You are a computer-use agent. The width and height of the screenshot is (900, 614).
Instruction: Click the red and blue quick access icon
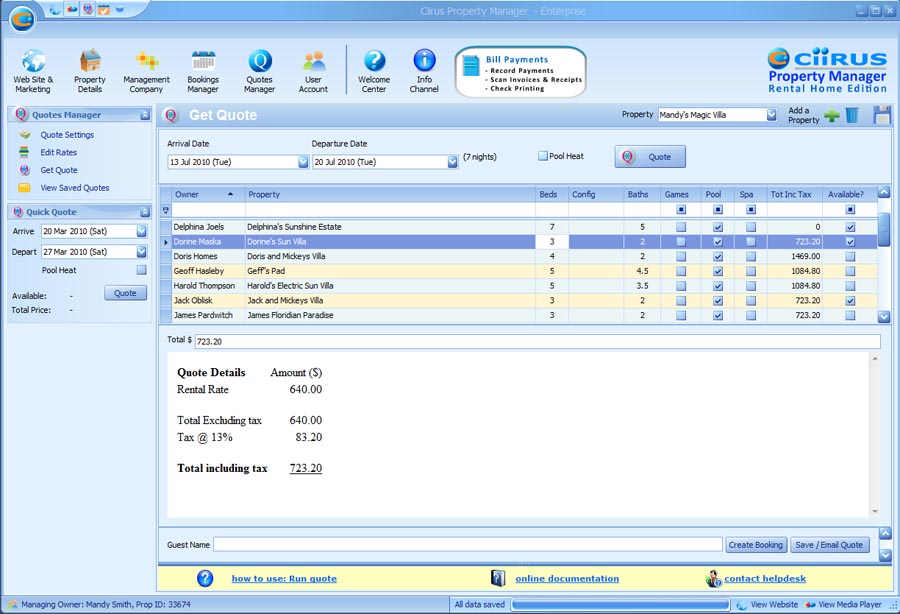pos(72,10)
